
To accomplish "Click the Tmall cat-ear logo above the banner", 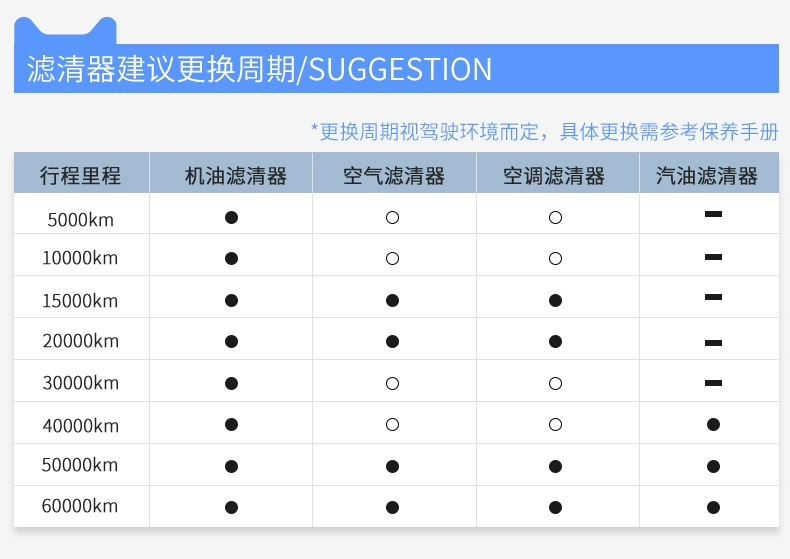I will 65,30.
